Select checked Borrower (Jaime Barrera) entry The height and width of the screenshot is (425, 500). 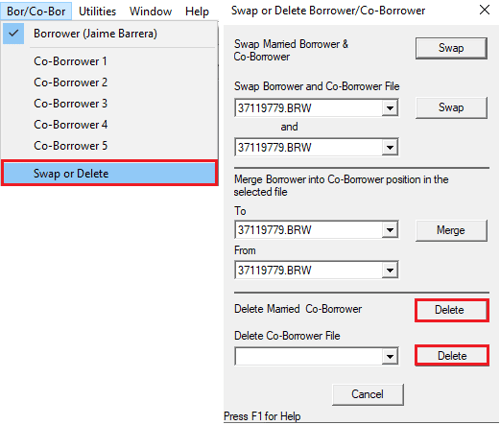(x=109, y=34)
